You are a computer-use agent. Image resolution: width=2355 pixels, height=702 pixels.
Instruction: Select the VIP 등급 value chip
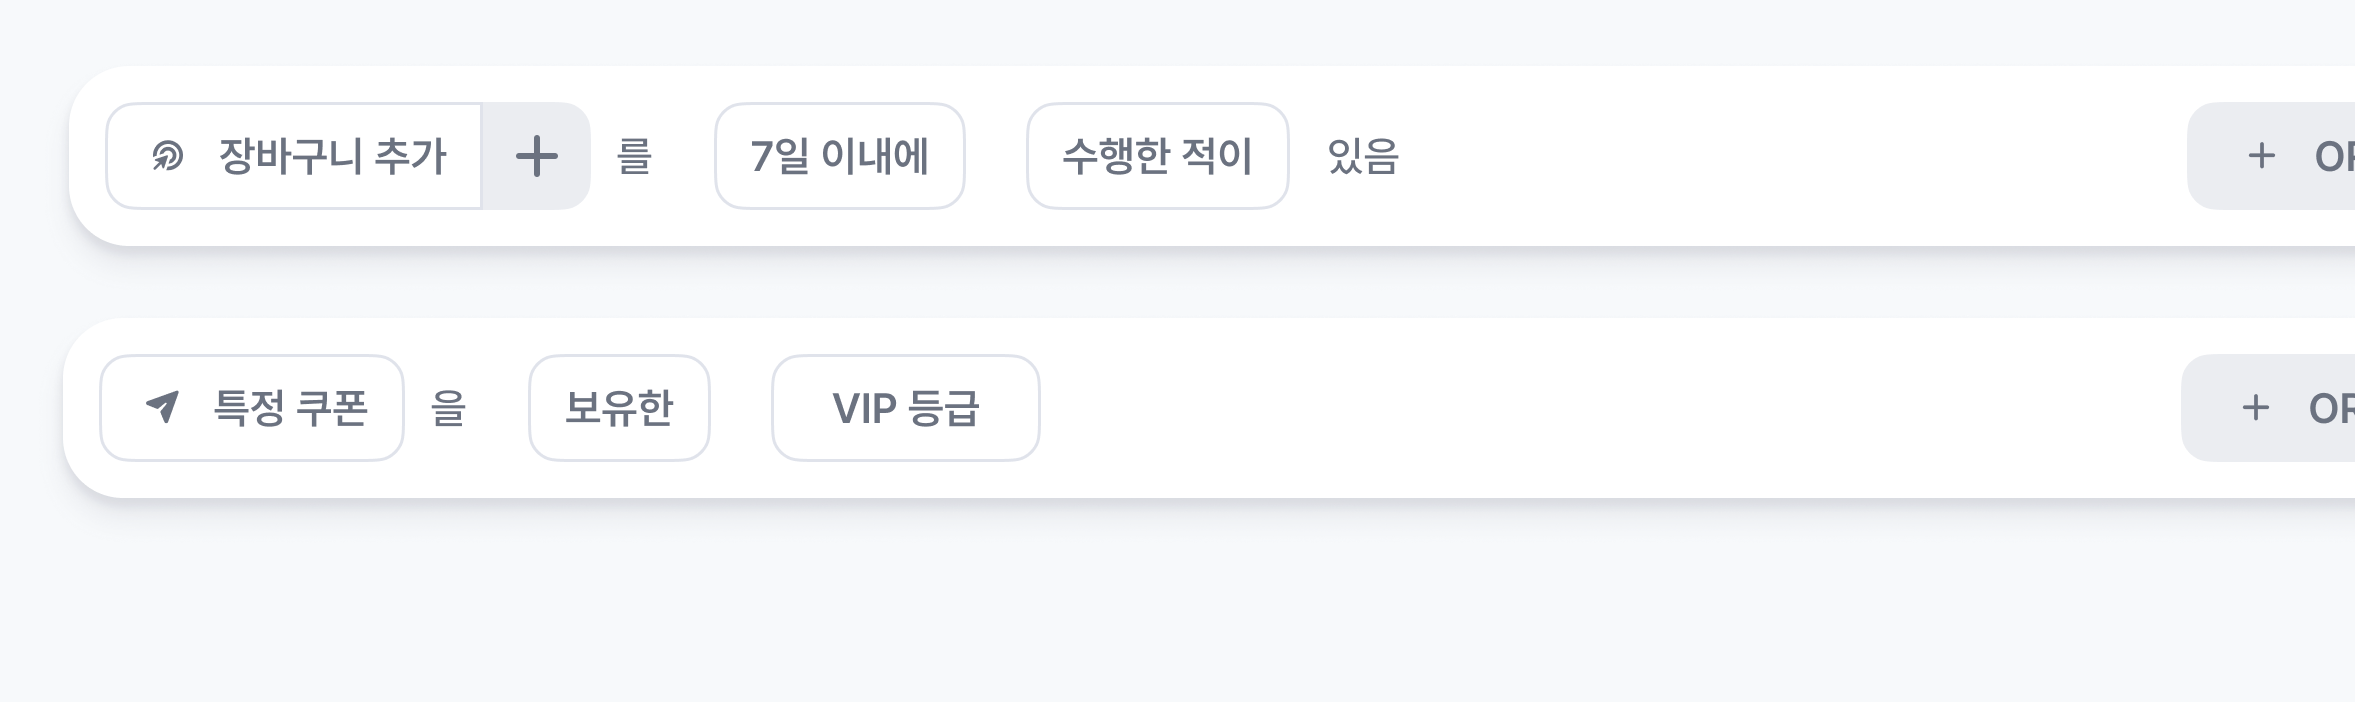(x=905, y=408)
